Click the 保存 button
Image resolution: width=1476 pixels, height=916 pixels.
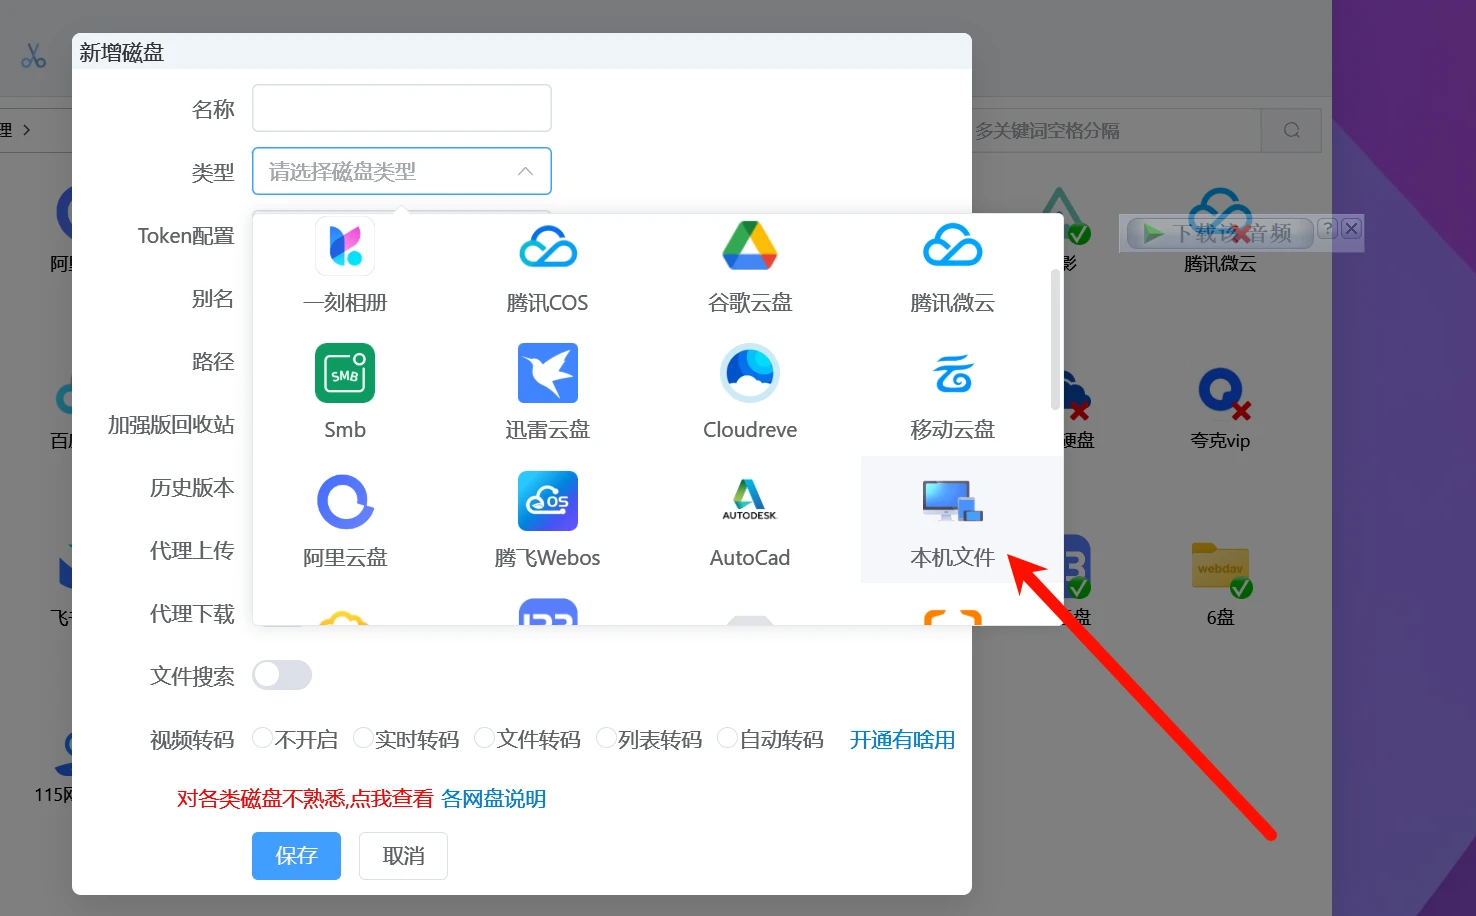(296, 856)
